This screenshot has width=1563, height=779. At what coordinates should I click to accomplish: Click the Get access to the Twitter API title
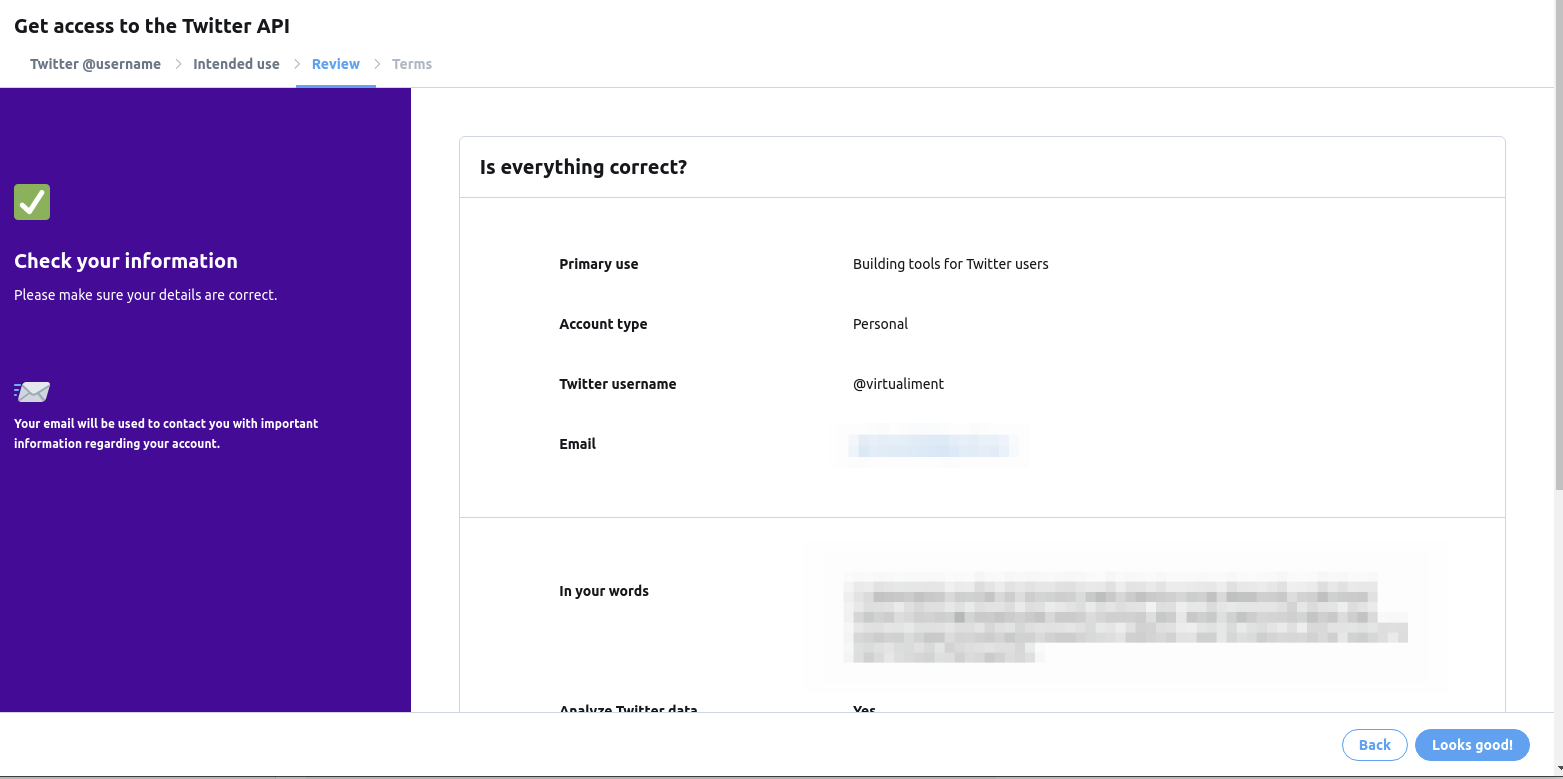click(151, 25)
